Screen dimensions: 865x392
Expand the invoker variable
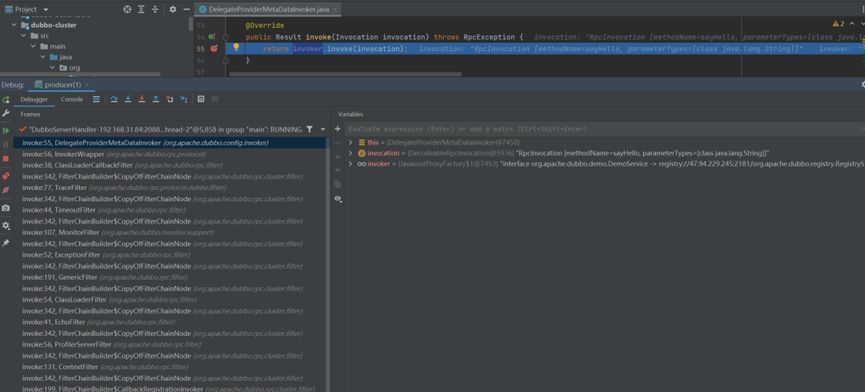(x=351, y=164)
